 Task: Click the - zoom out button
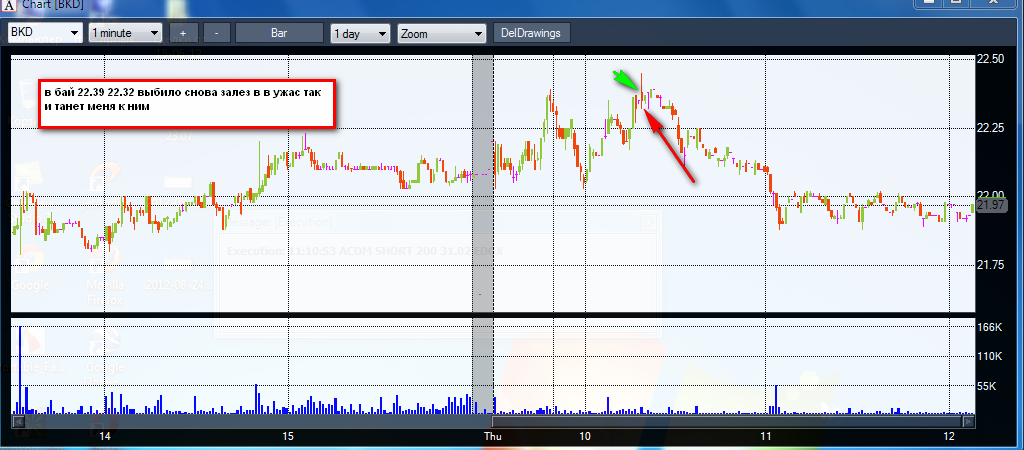click(x=216, y=33)
